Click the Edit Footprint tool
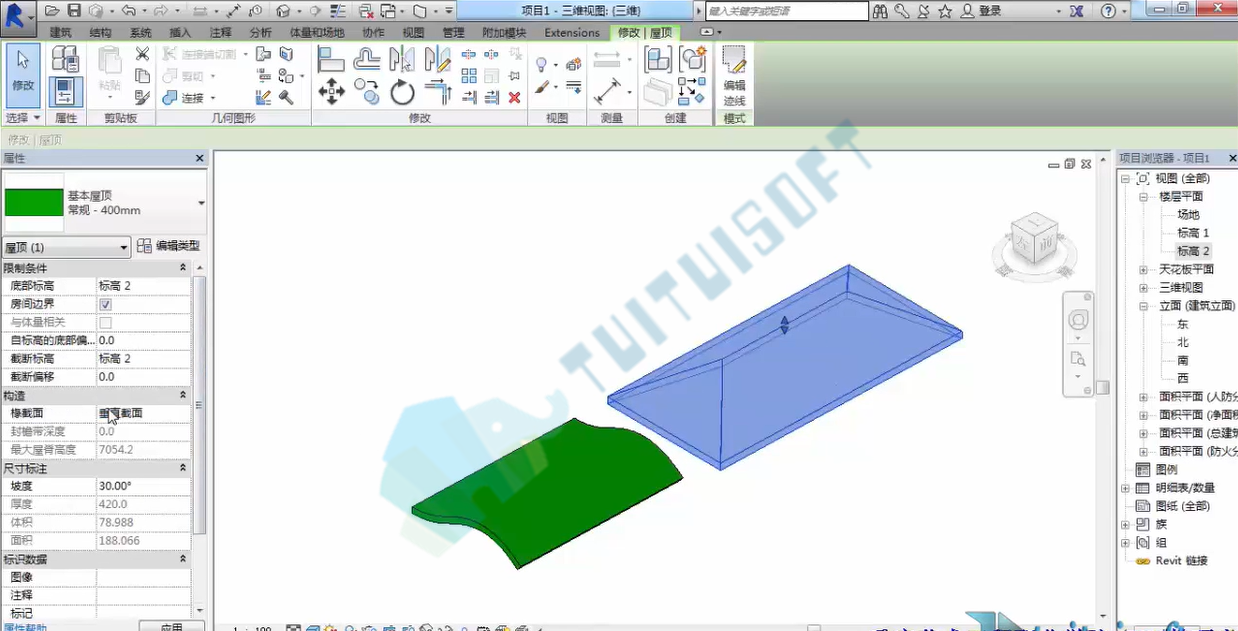This screenshot has width=1238, height=631. [x=734, y=76]
